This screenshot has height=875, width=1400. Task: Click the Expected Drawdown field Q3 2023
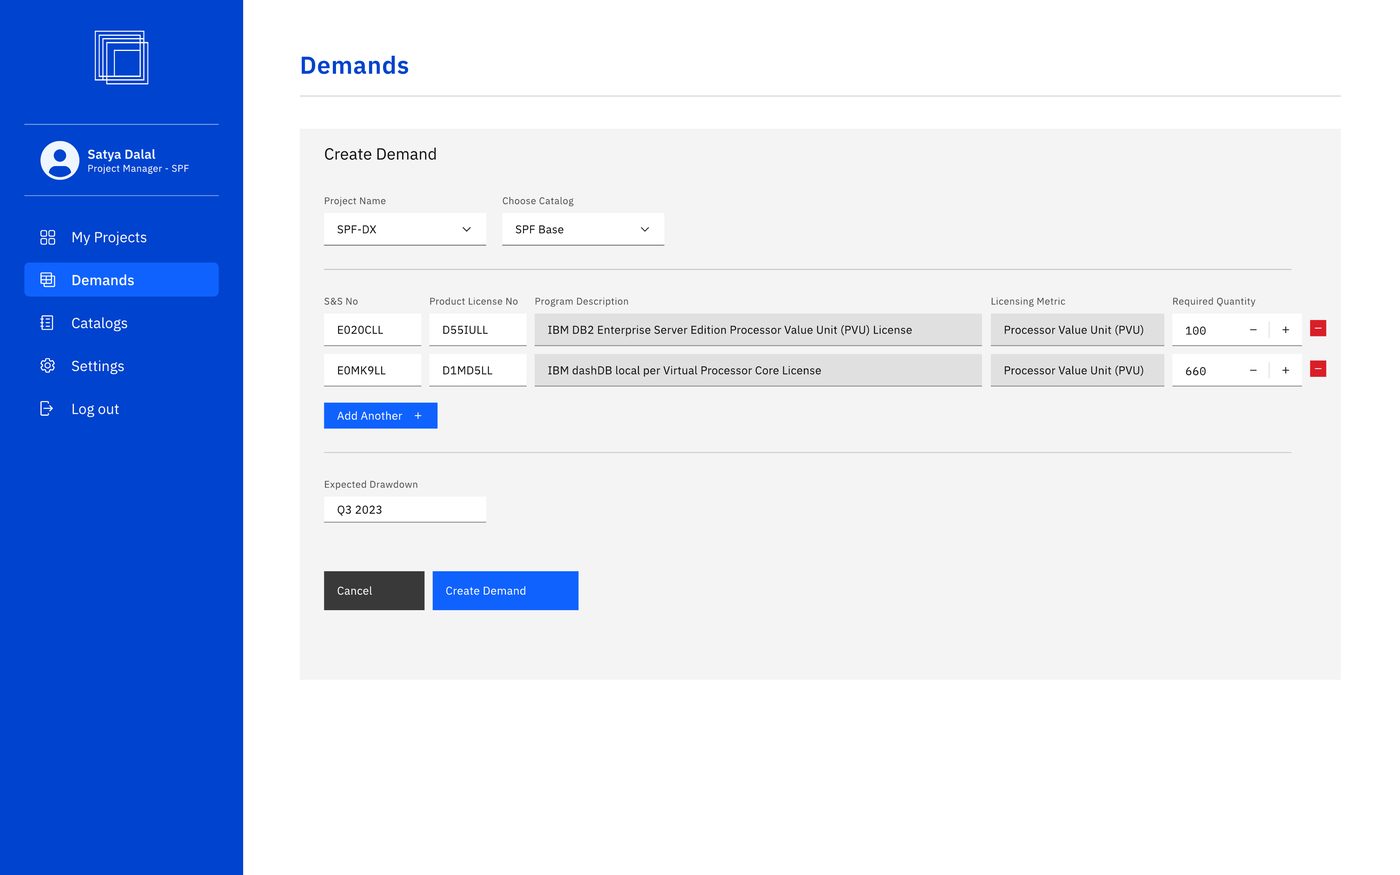pyautogui.click(x=405, y=510)
